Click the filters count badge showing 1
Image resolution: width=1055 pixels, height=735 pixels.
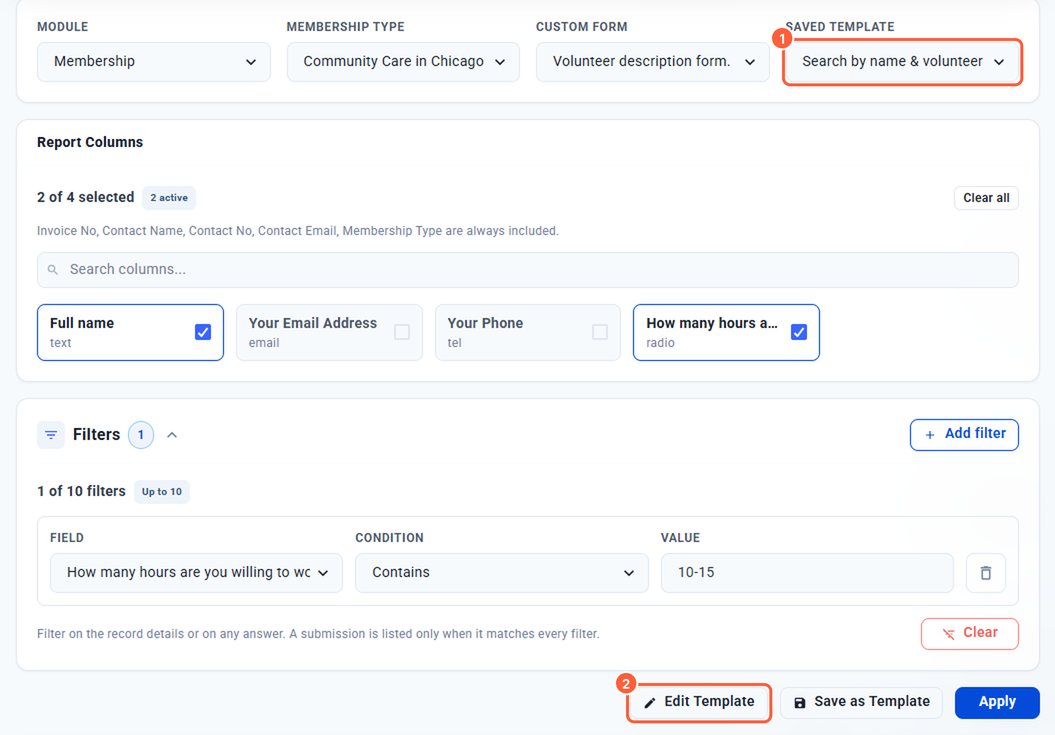(x=141, y=435)
